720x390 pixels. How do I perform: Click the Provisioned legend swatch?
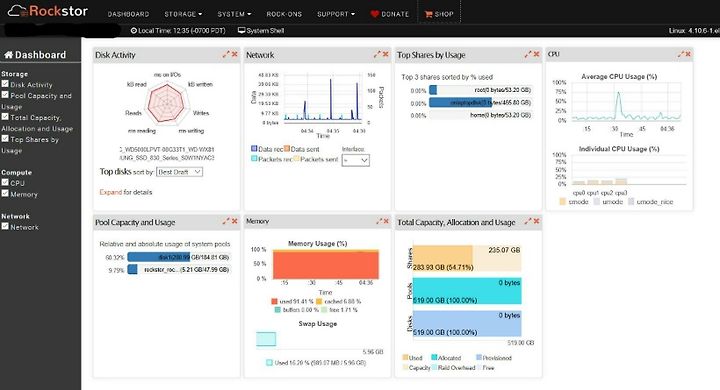[x=479, y=357]
